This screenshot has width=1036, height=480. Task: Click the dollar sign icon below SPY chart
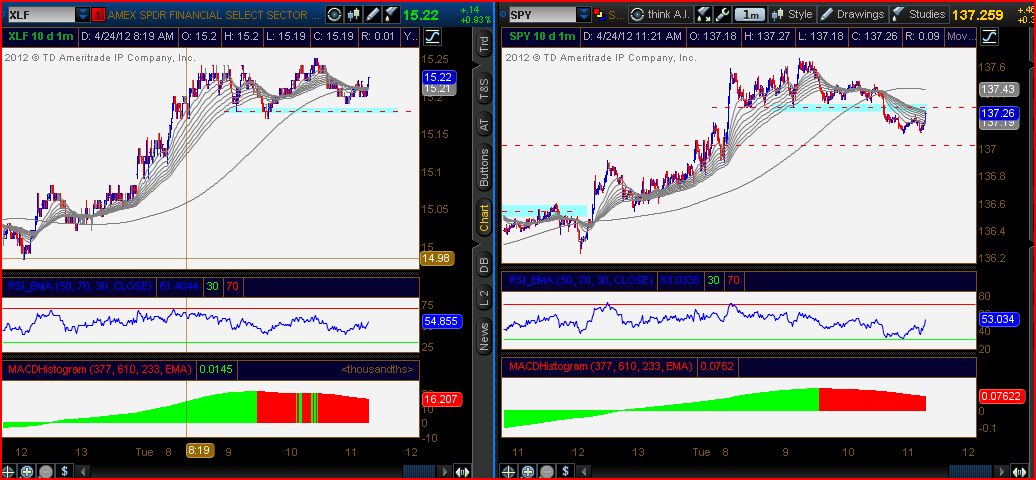point(564,472)
